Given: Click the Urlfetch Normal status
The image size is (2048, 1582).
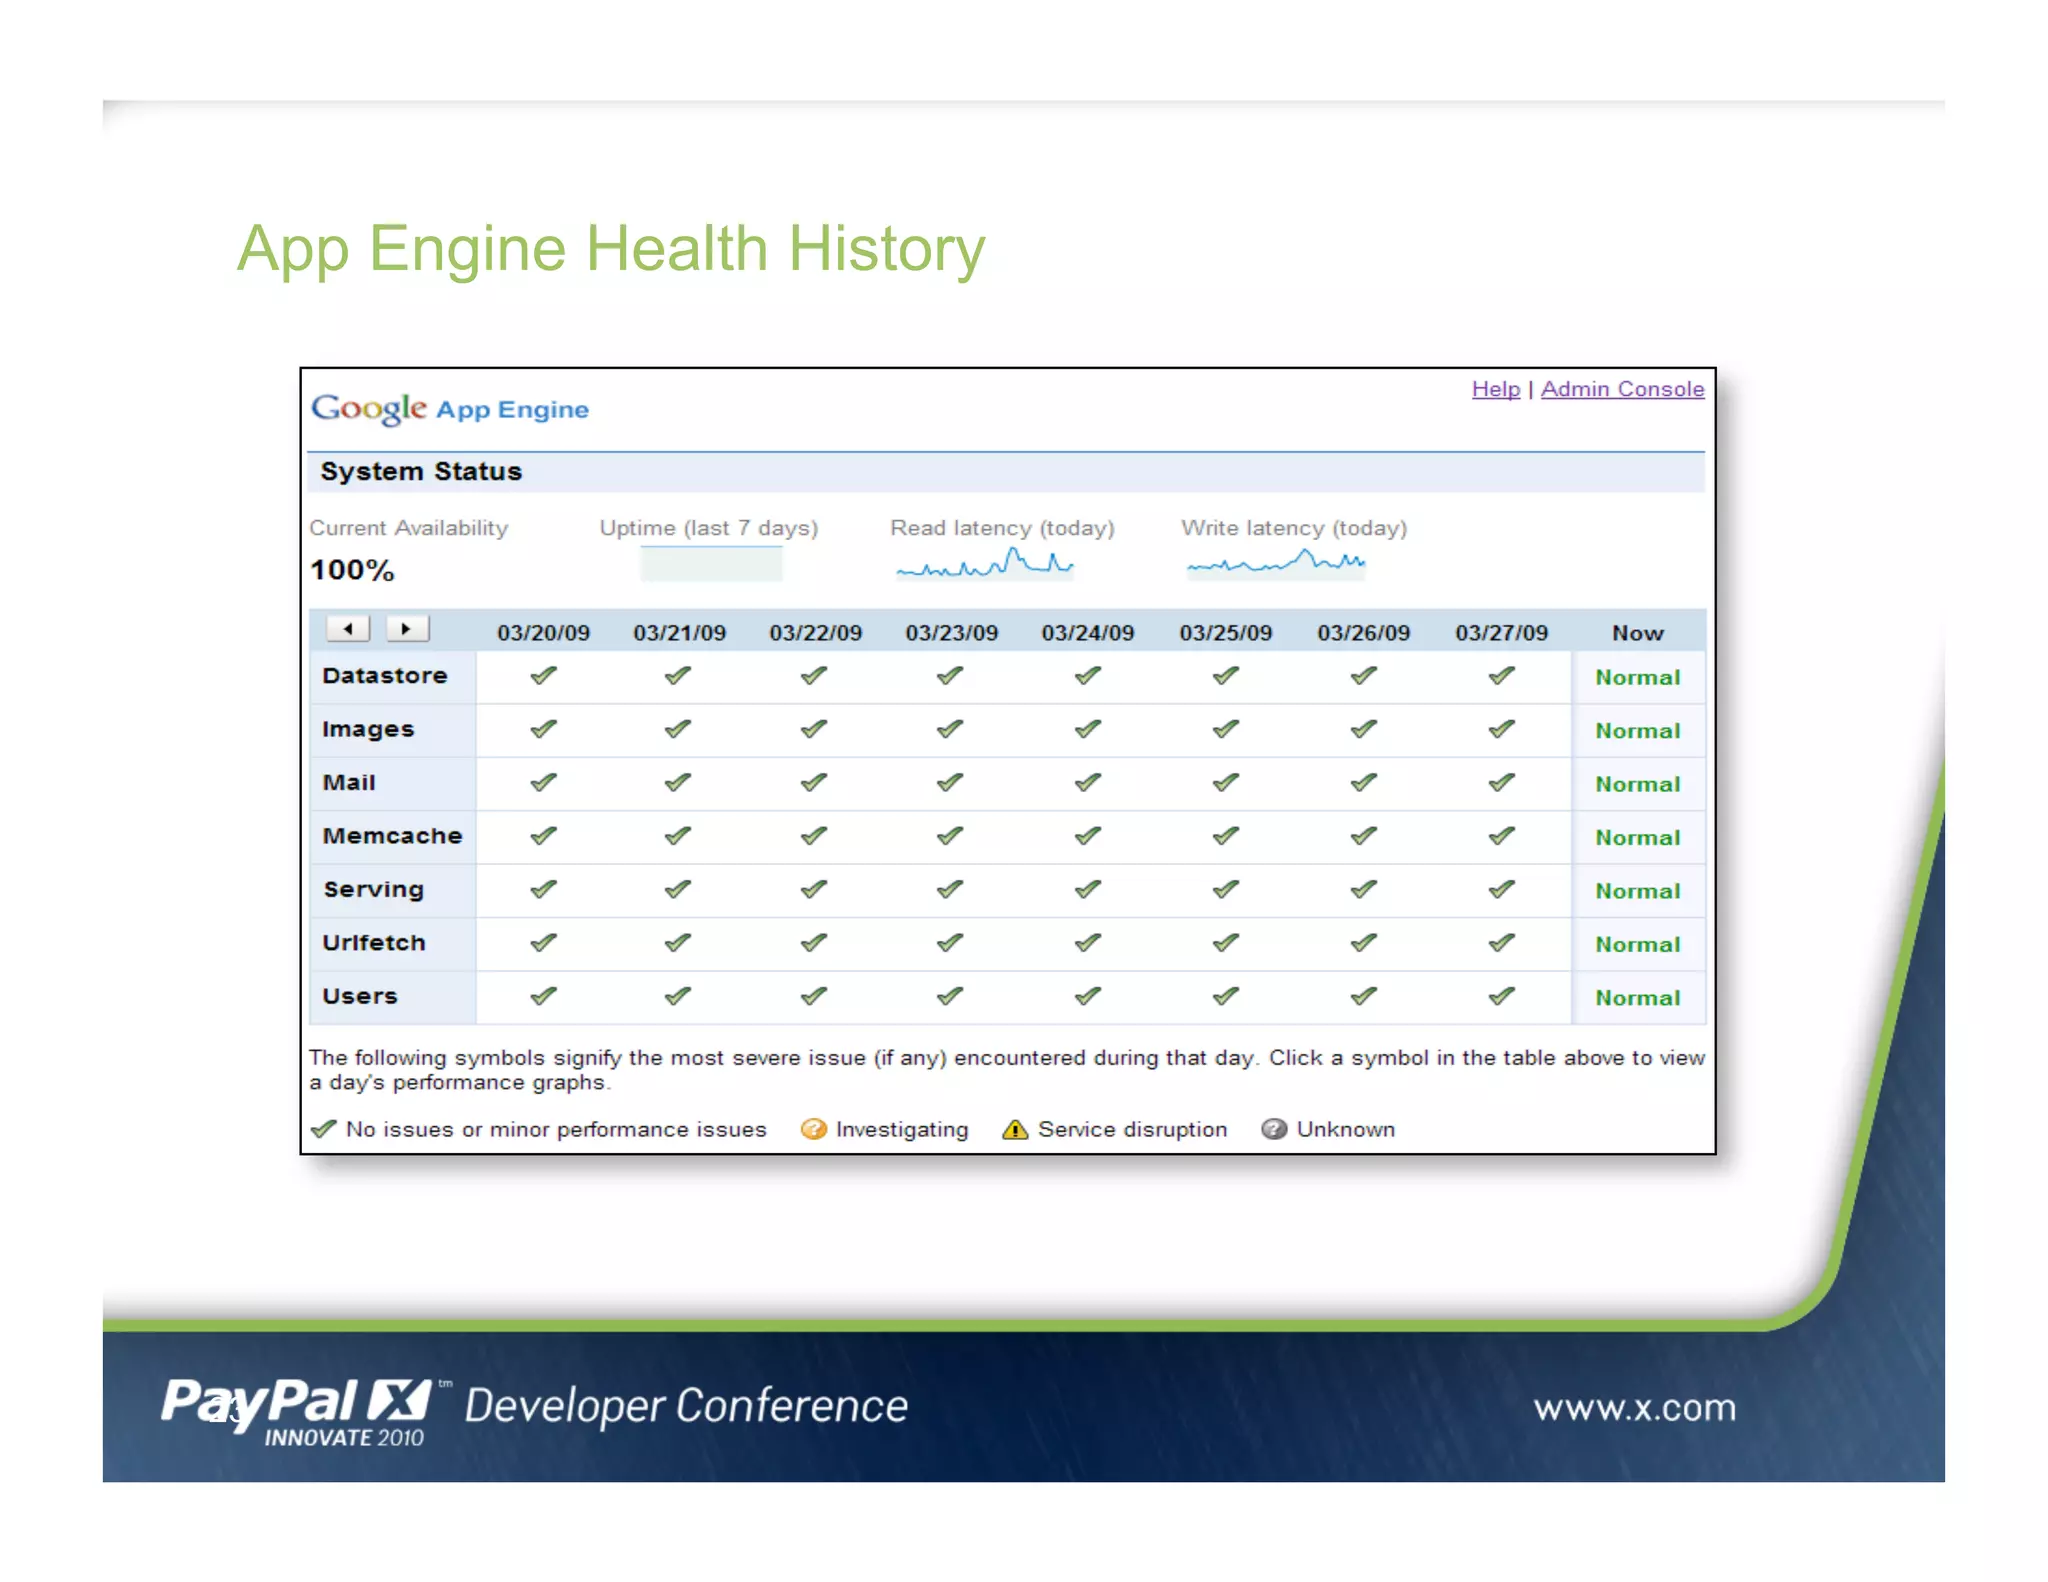Looking at the screenshot, I should tap(1638, 944).
